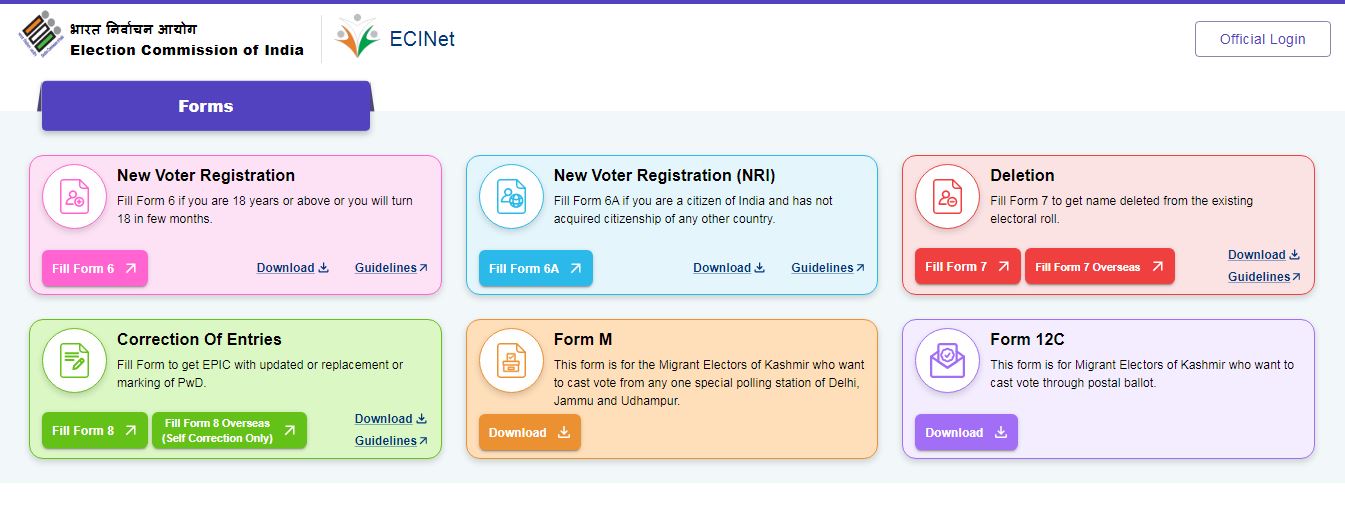Open Fill Form 8 Overseas self correction
This screenshot has width=1345, height=525.
[x=229, y=430]
